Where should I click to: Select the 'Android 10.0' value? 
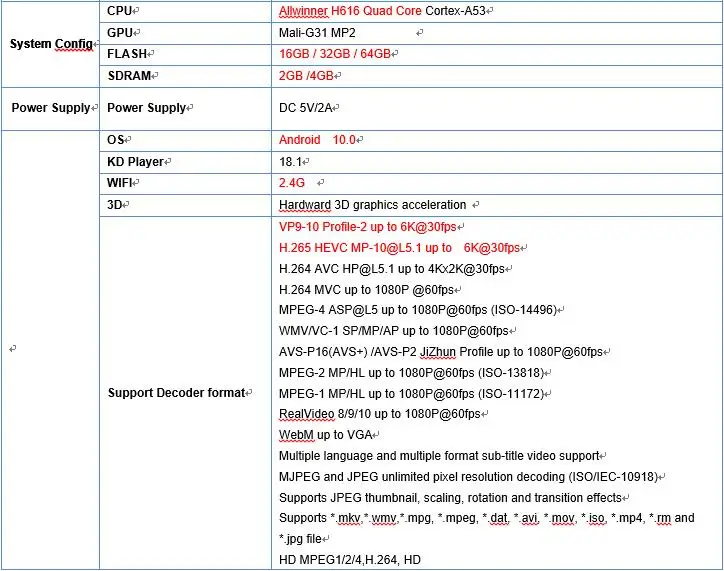click(317, 140)
